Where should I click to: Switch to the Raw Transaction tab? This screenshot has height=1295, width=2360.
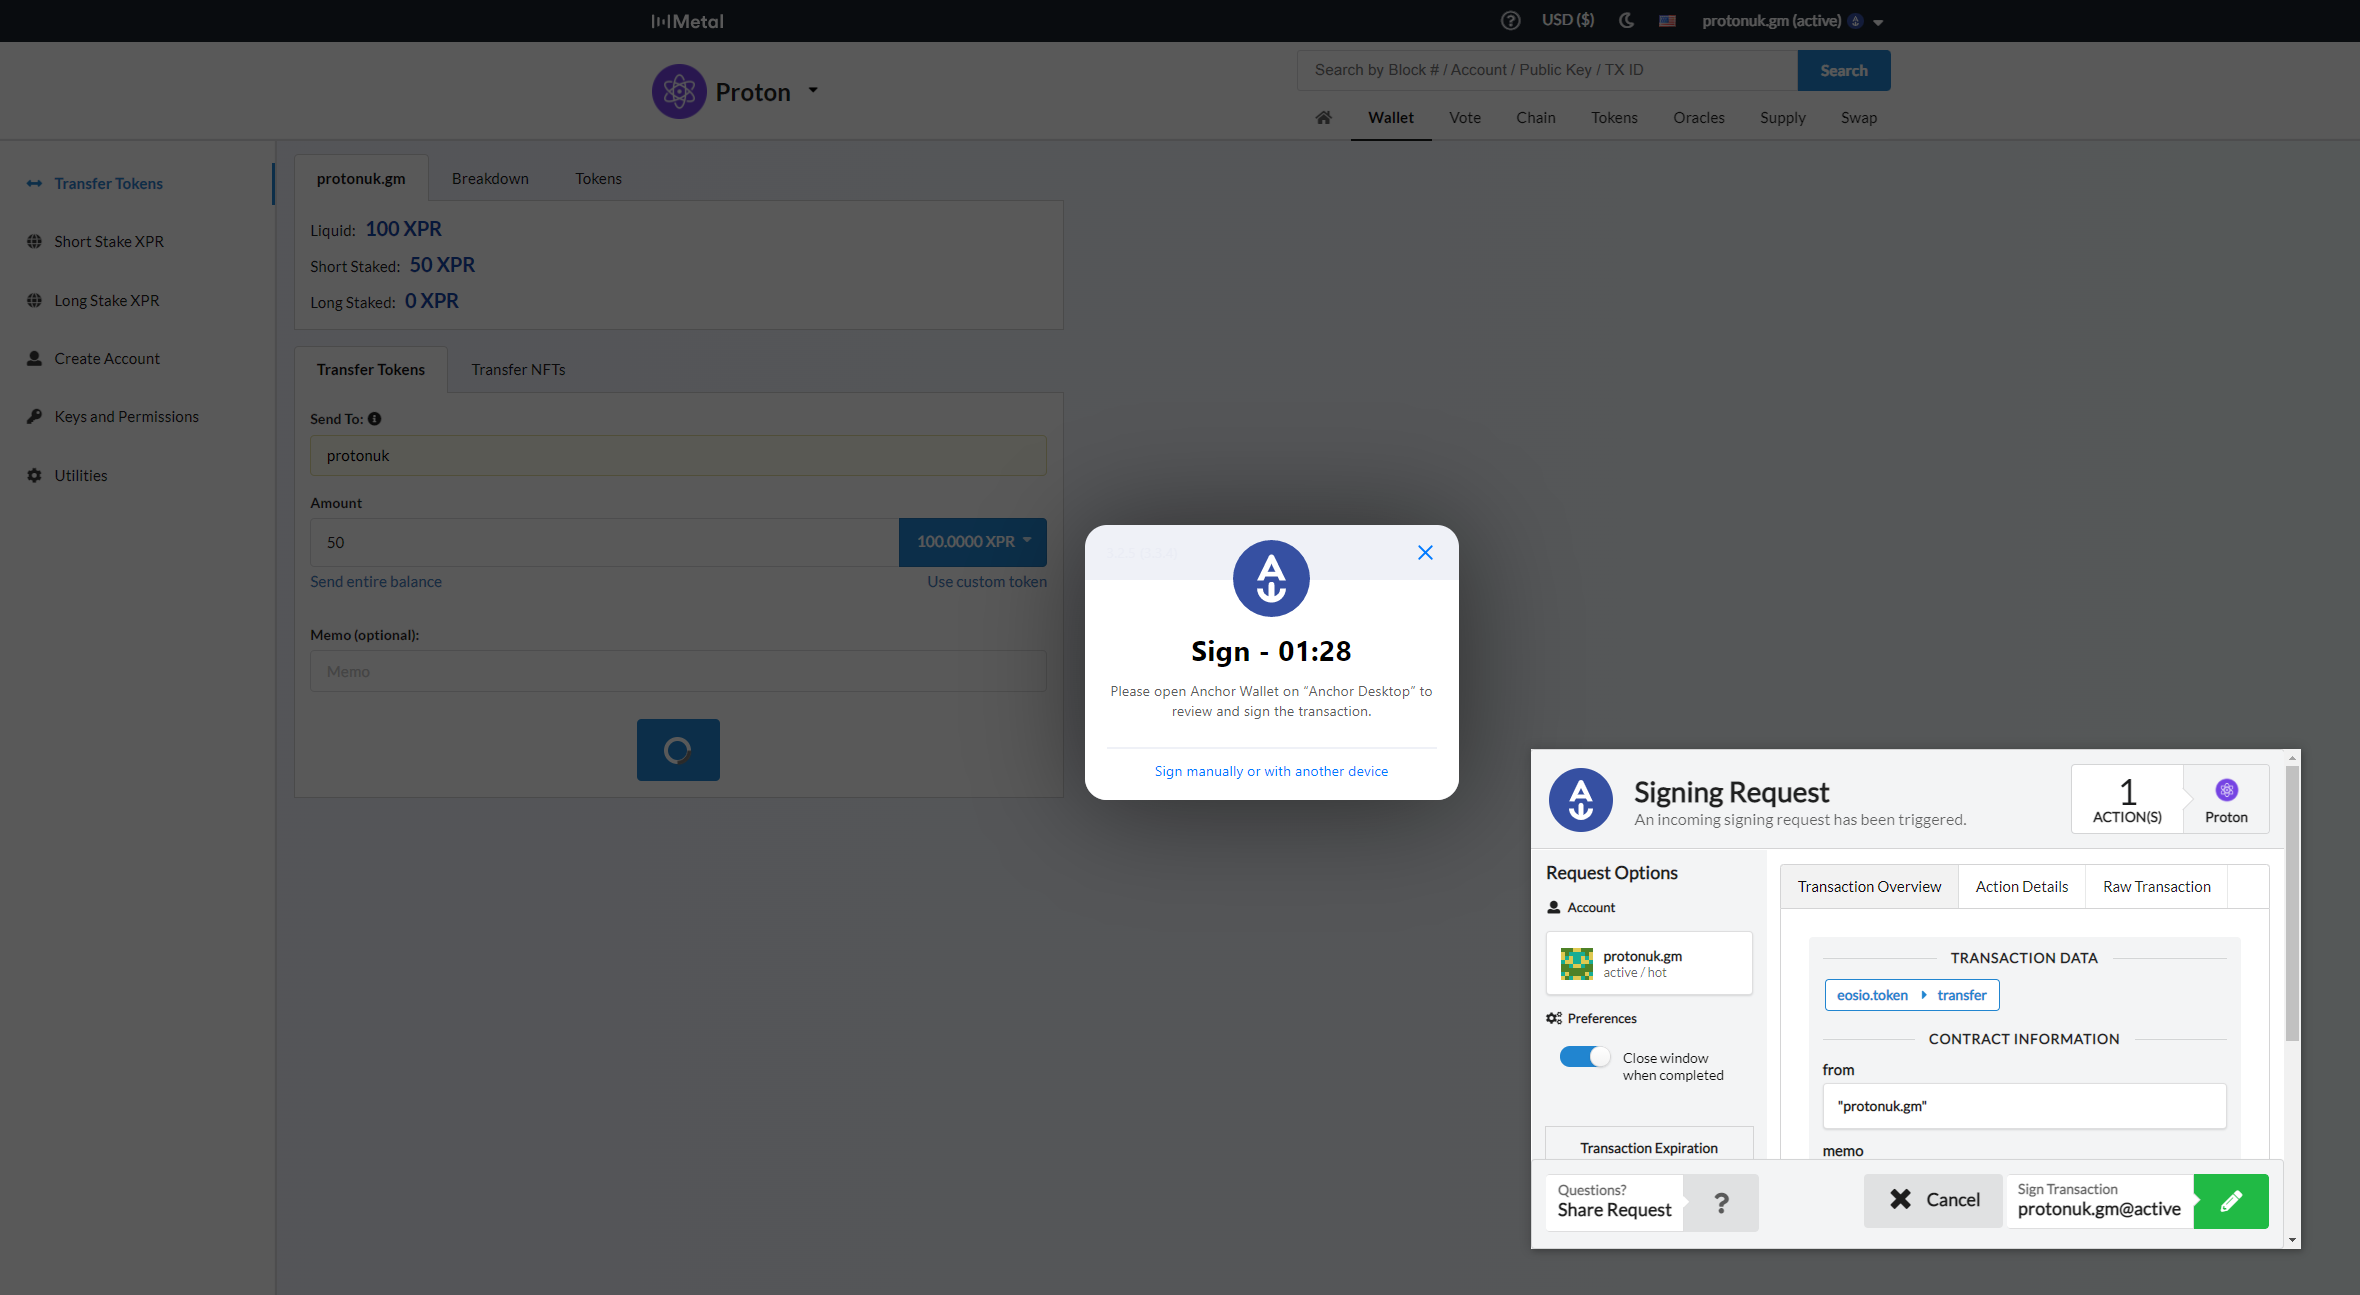coord(2156,887)
